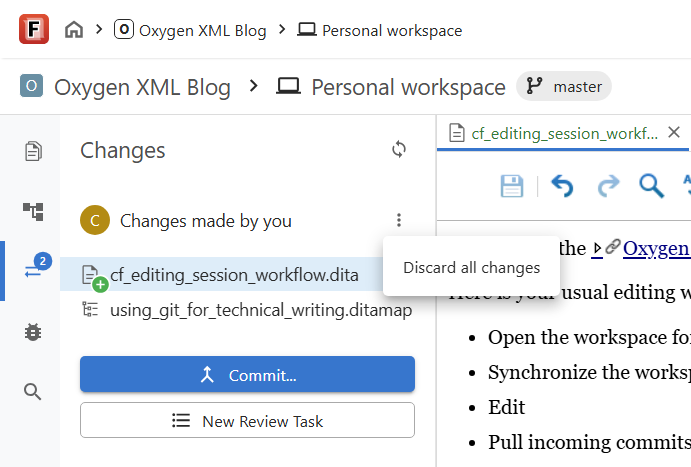Open the three-dot menu beside Changes made by you
This screenshot has width=691, height=467.
click(399, 220)
